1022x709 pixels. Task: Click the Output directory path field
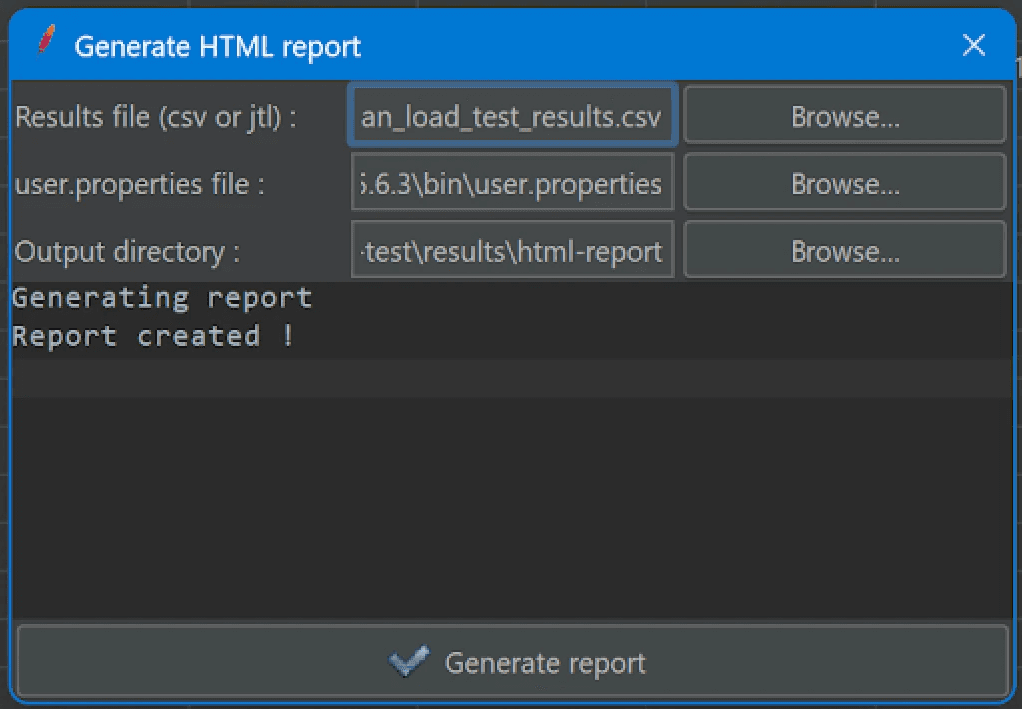point(513,250)
